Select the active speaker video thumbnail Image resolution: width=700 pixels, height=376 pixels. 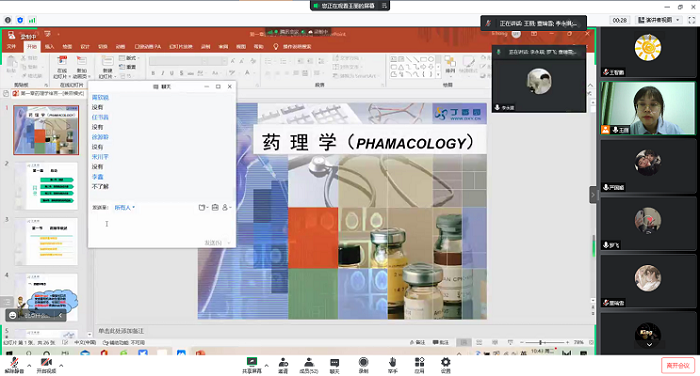tap(648, 108)
